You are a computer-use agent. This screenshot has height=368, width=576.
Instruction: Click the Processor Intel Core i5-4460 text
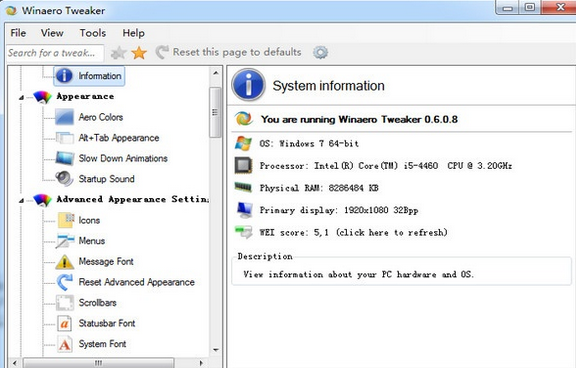[386, 166]
